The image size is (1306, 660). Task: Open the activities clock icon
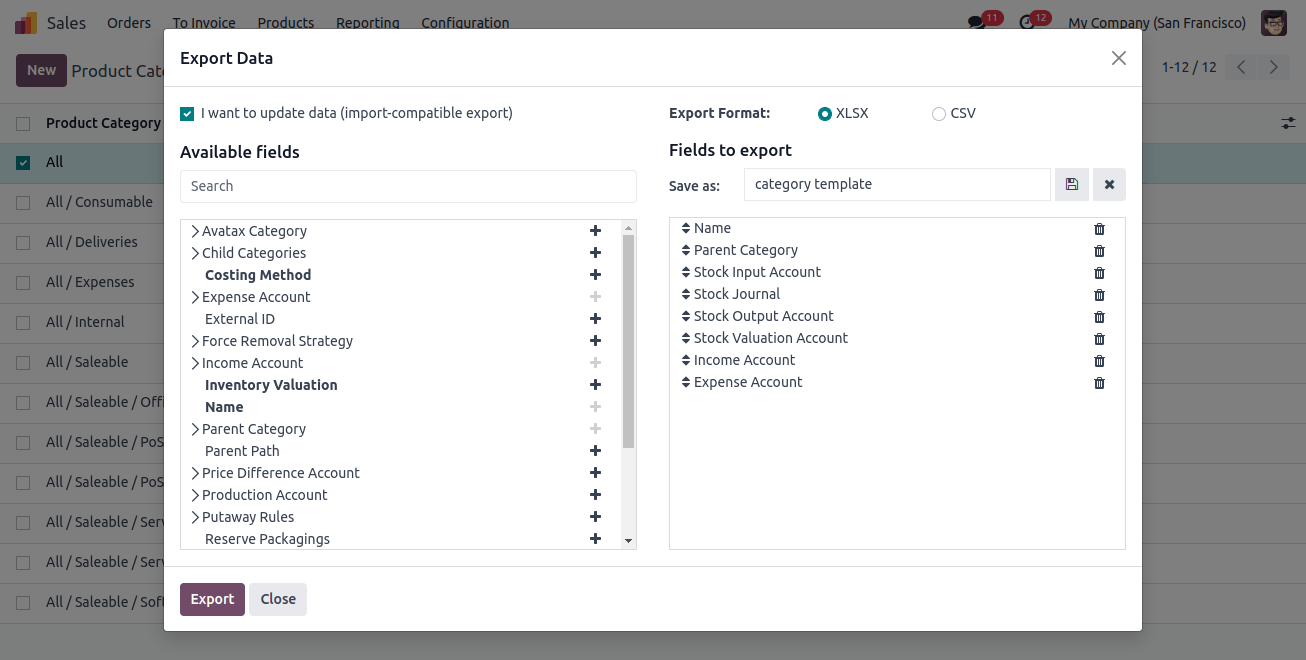1026,23
